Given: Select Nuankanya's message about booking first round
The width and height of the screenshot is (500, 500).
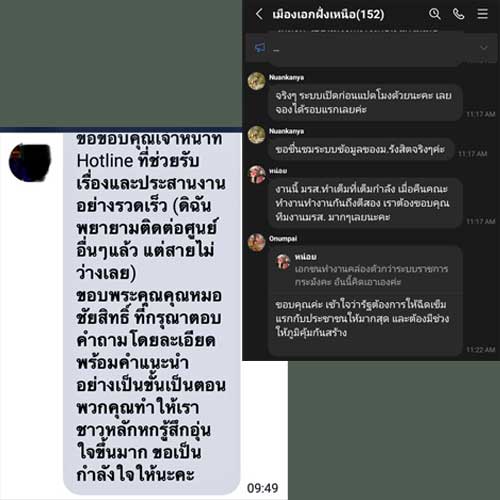Looking at the screenshot, I should click(x=365, y=102).
